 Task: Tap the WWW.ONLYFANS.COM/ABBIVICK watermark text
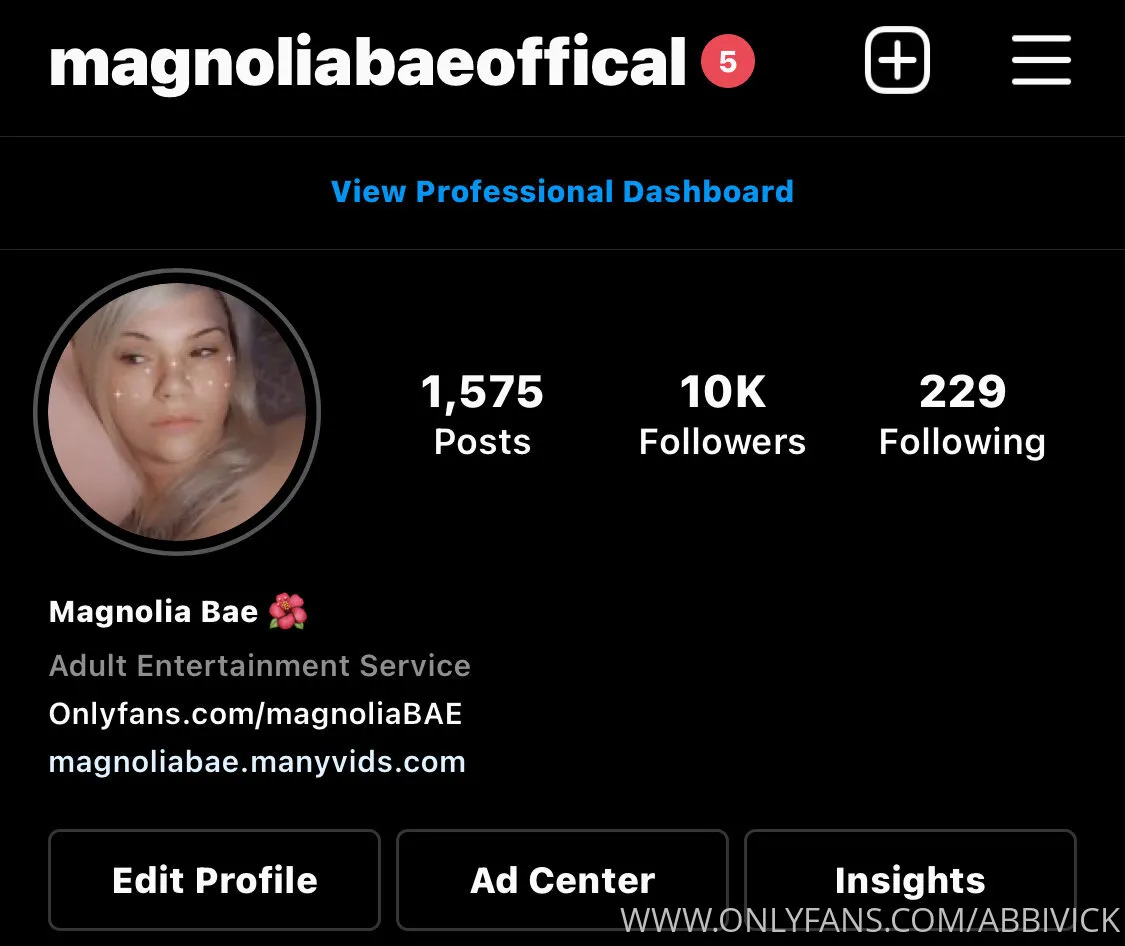(x=870, y=921)
